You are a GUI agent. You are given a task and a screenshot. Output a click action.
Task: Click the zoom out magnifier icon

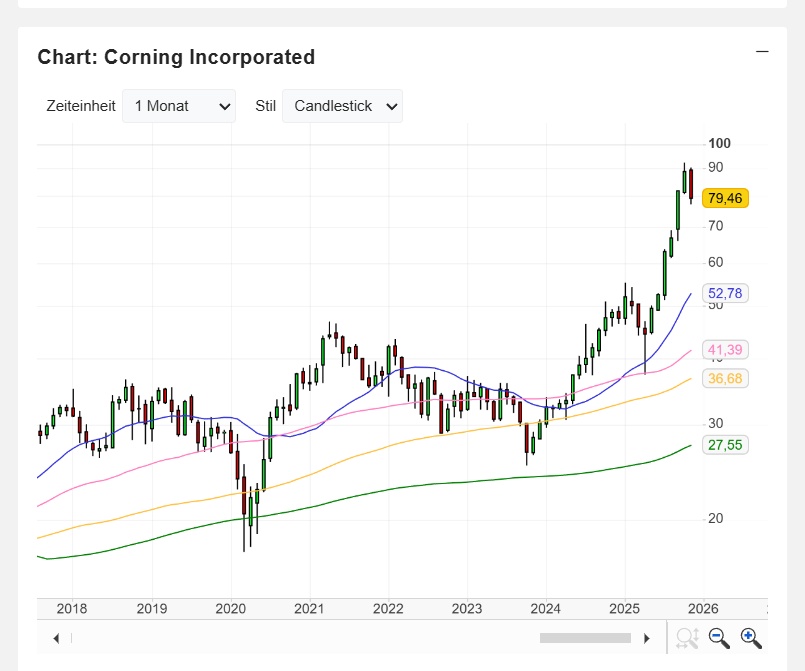point(719,638)
